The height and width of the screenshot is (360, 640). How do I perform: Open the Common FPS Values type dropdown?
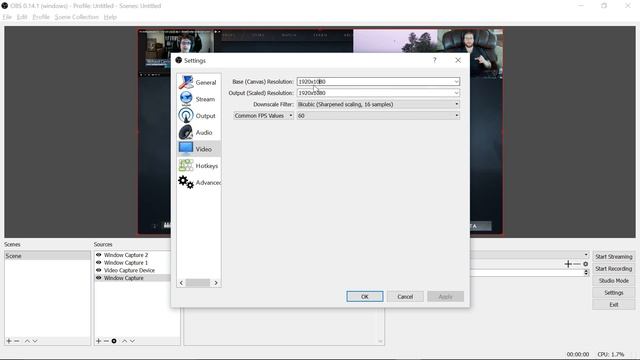click(263, 116)
